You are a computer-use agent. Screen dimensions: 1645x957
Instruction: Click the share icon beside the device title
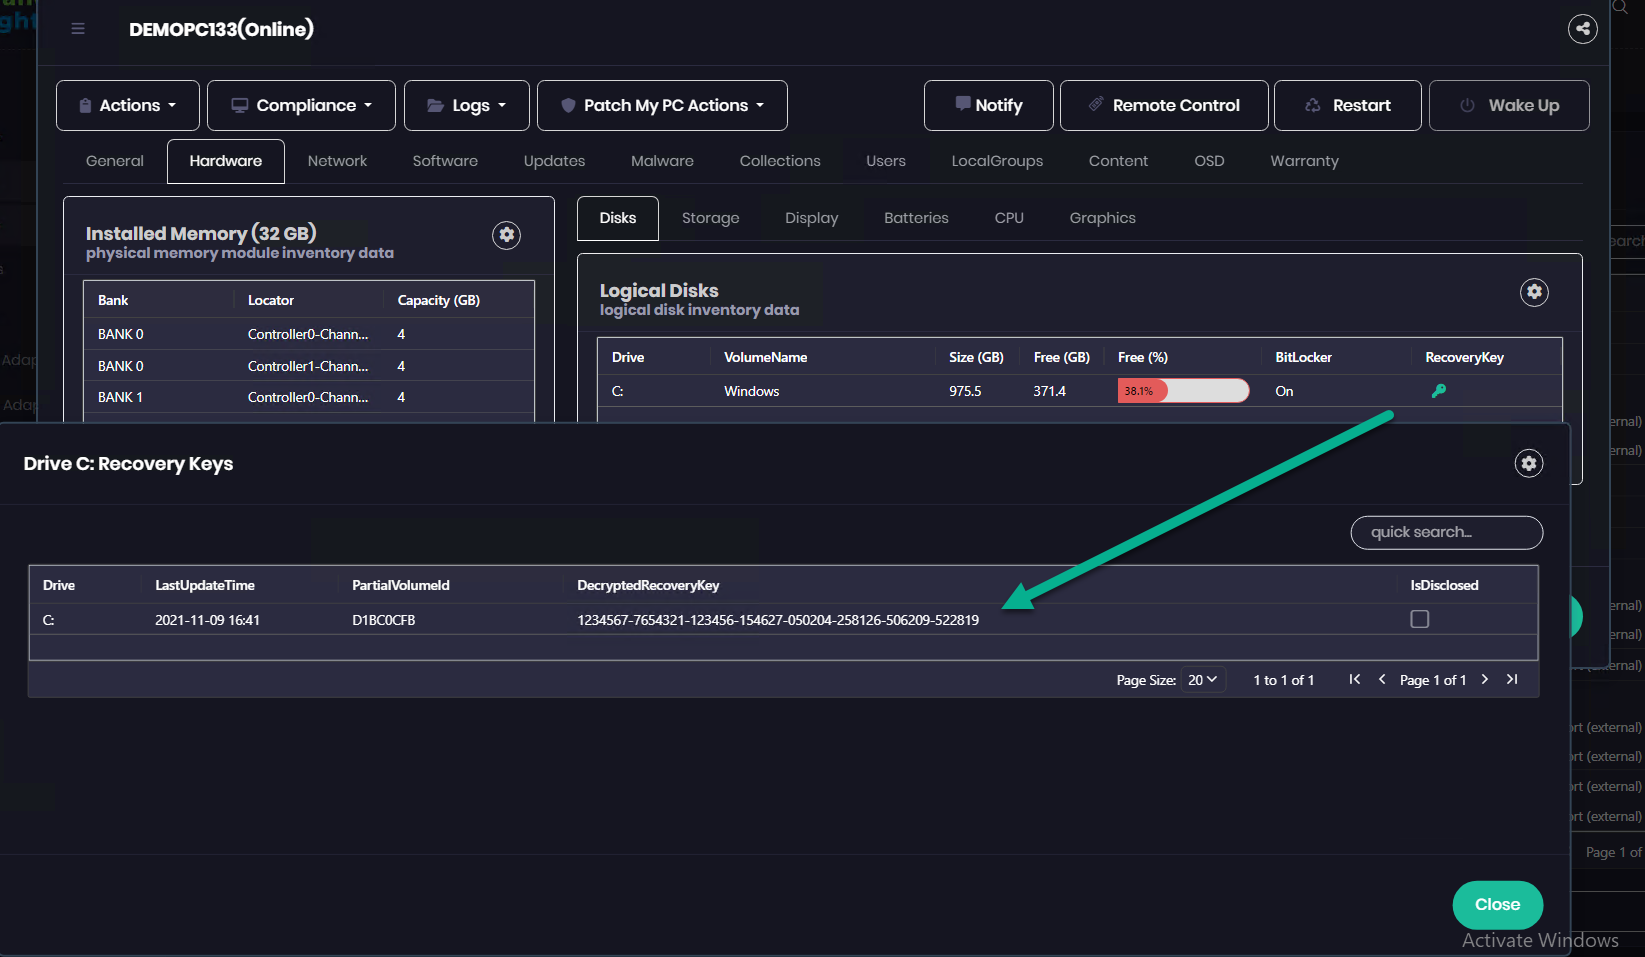1582,29
